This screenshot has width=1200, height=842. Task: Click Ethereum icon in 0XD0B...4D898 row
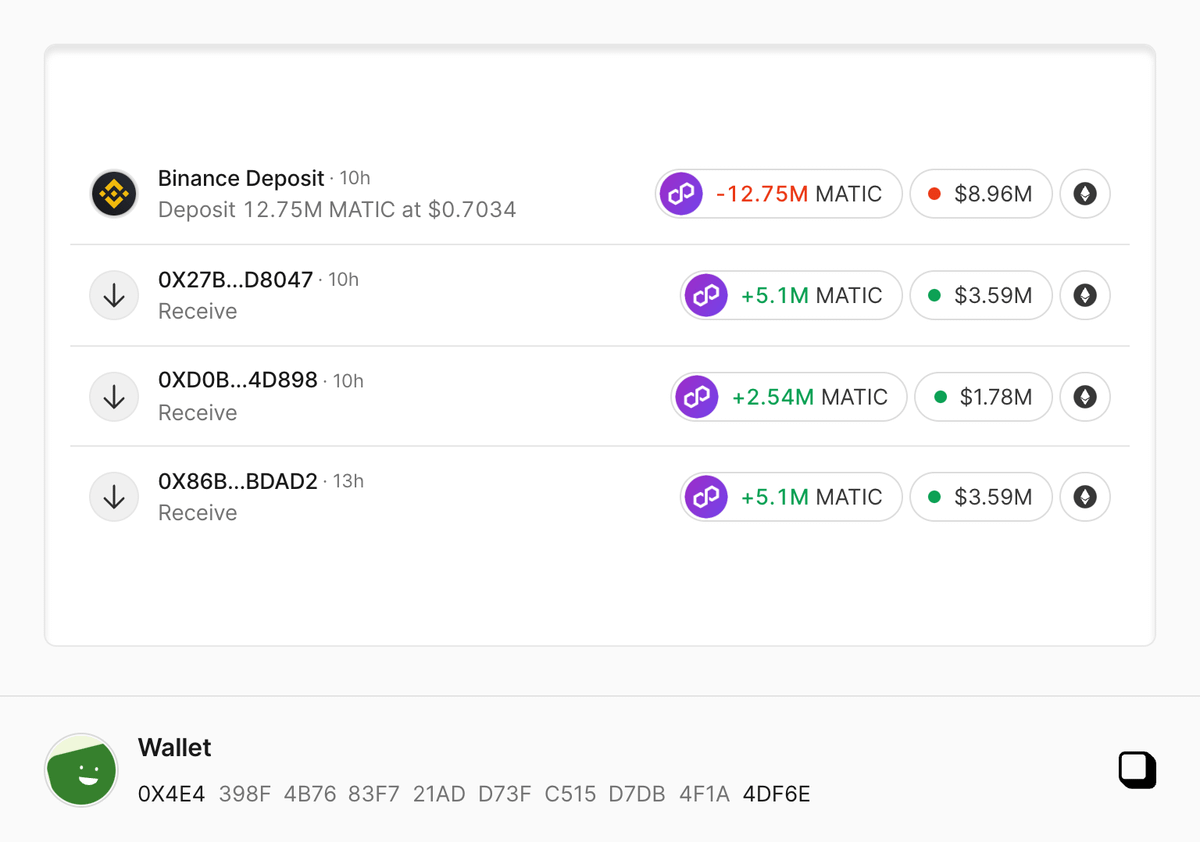(x=1085, y=397)
